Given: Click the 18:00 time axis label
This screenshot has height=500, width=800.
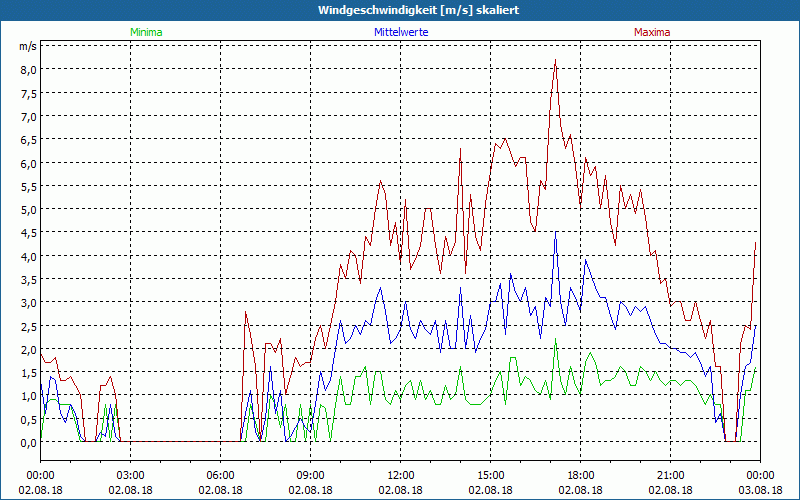Looking at the screenshot, I should tap(581, 476).
